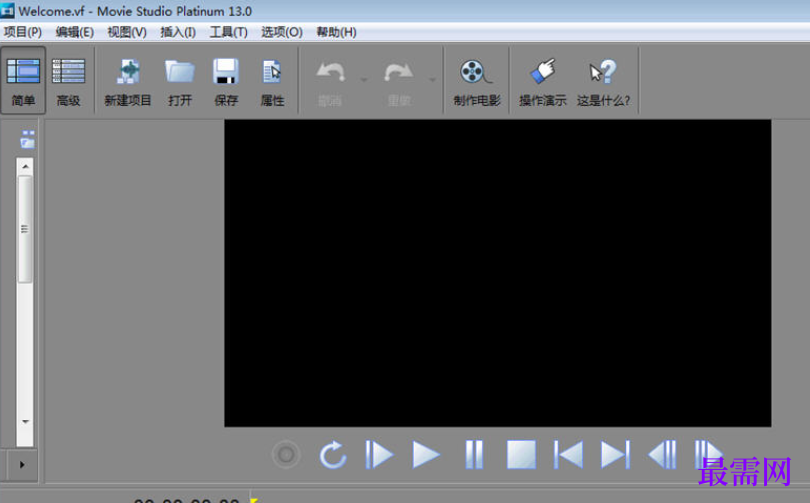Screen dimensions: 810x503
Task: Activate What's This? (这是什么?) help
Action: click(x=603, y=83)
